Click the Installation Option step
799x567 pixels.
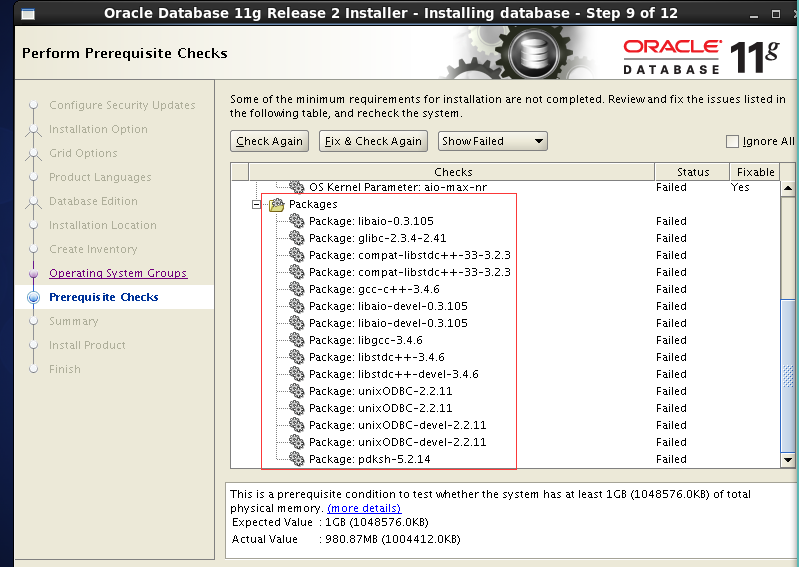[98, 129]
